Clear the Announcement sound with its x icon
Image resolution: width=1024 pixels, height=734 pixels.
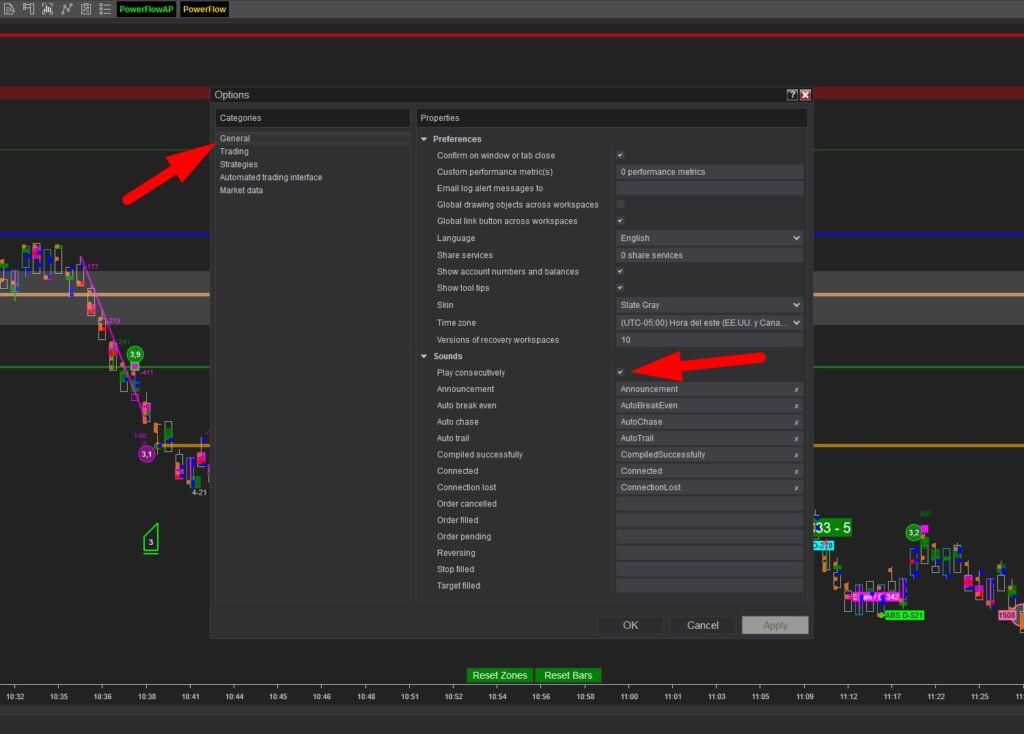pos(797,389)
